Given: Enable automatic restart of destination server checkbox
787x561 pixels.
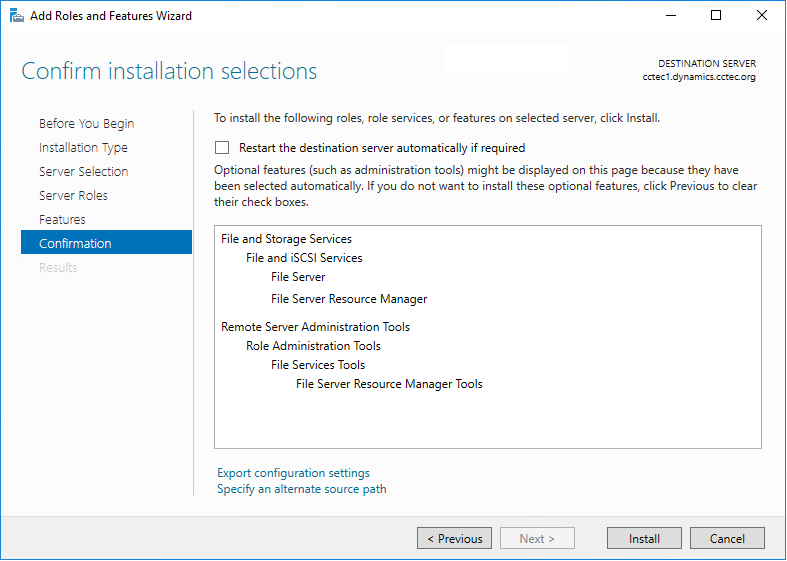Looking at the screenshot, I should point(222,148).
